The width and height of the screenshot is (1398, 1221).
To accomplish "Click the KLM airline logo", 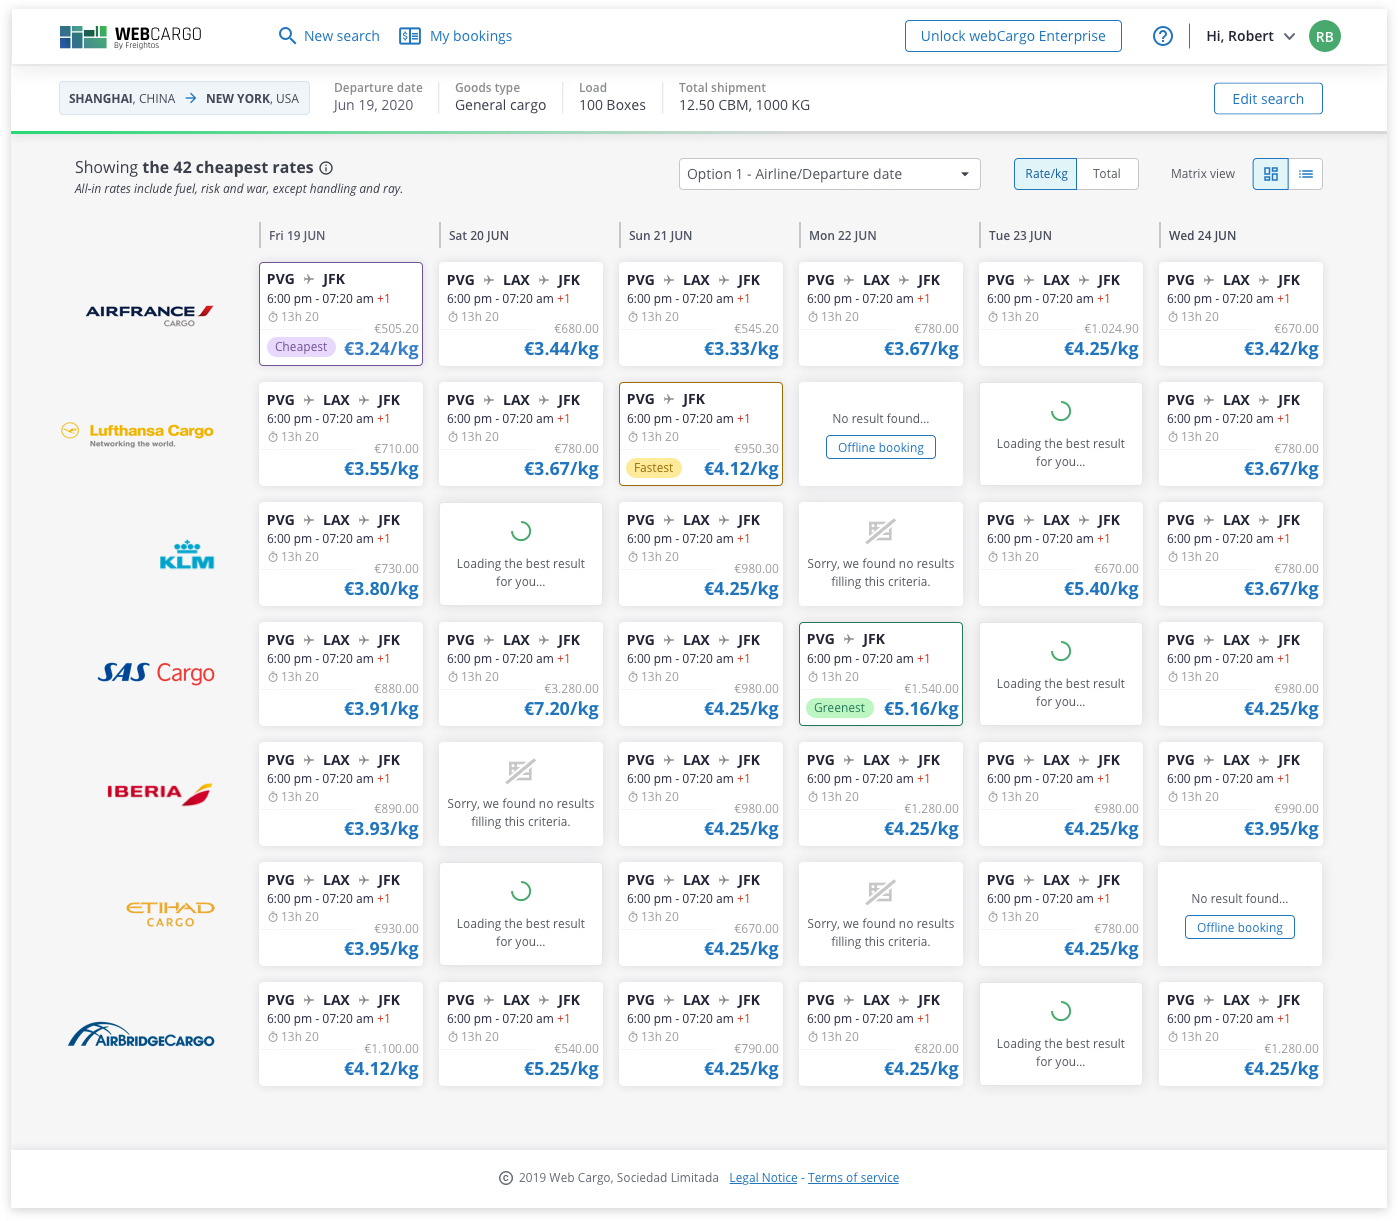I will (187, 555).
